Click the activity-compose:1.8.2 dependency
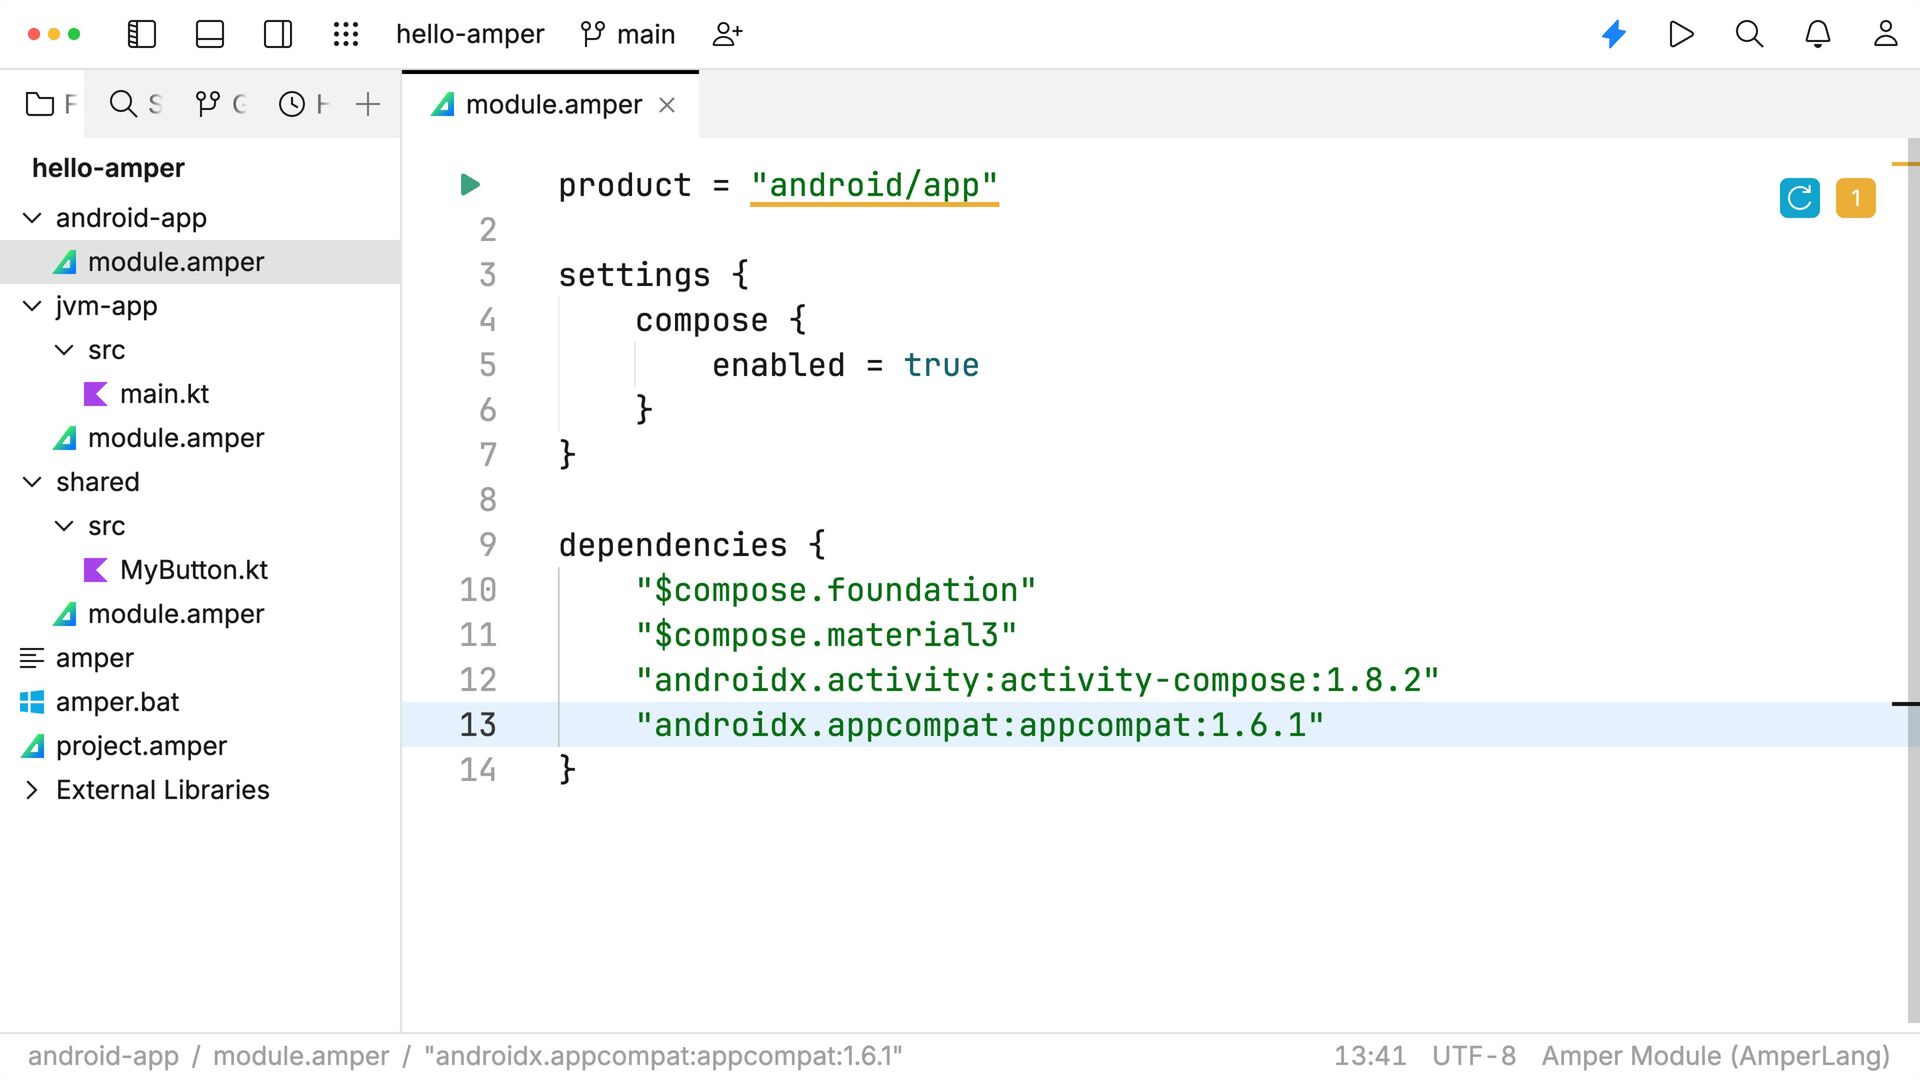The width and height of the screenshot is (1920, 1080). (1037, 680)
